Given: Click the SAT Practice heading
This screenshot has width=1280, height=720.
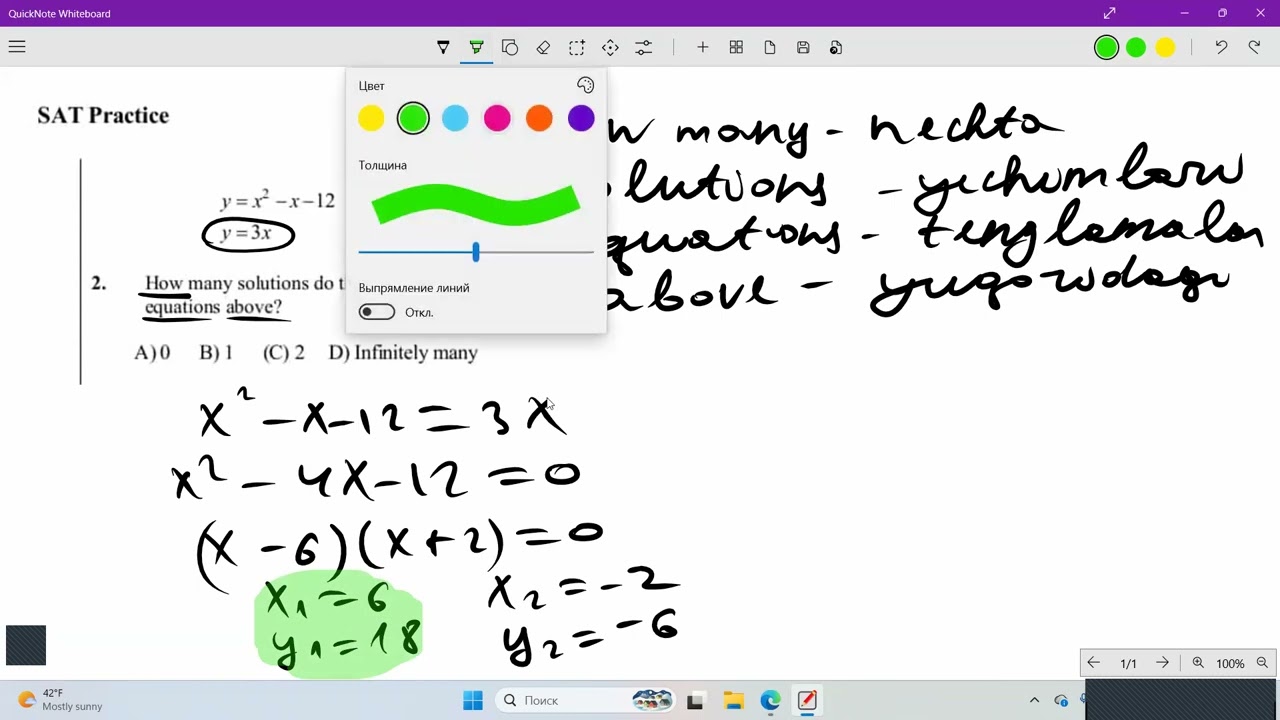Looking at the screenshot, I should pyautogui.click(x=103, y=115).
